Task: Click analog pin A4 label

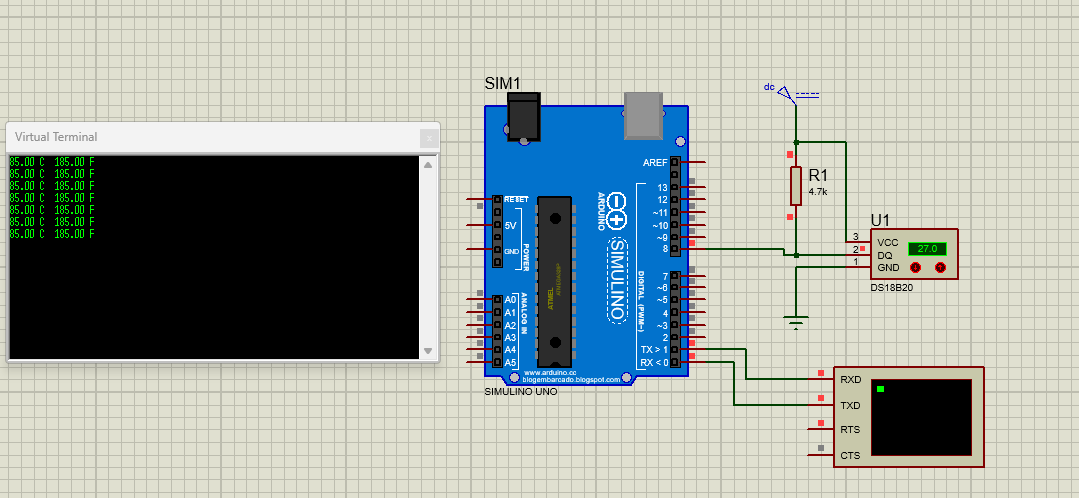Action: [x=510, y=350]
